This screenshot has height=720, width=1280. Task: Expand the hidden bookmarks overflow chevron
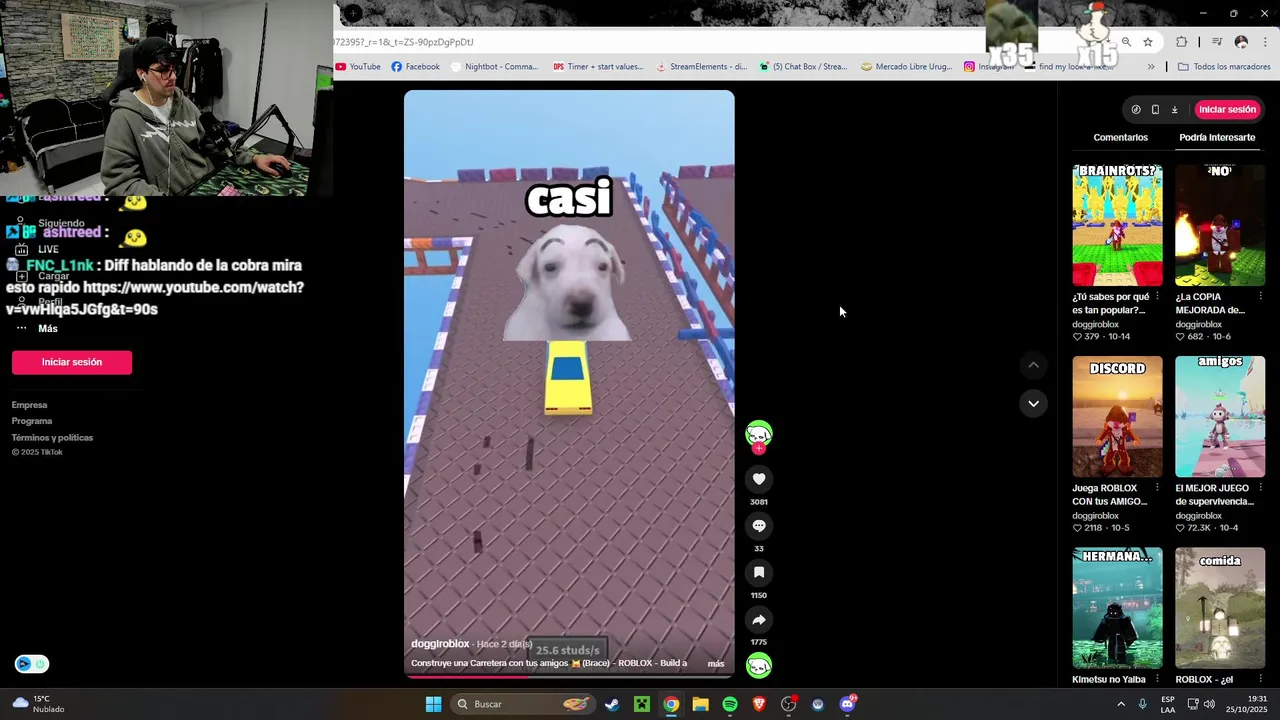pyautogui.click(x=1151, y=67)
